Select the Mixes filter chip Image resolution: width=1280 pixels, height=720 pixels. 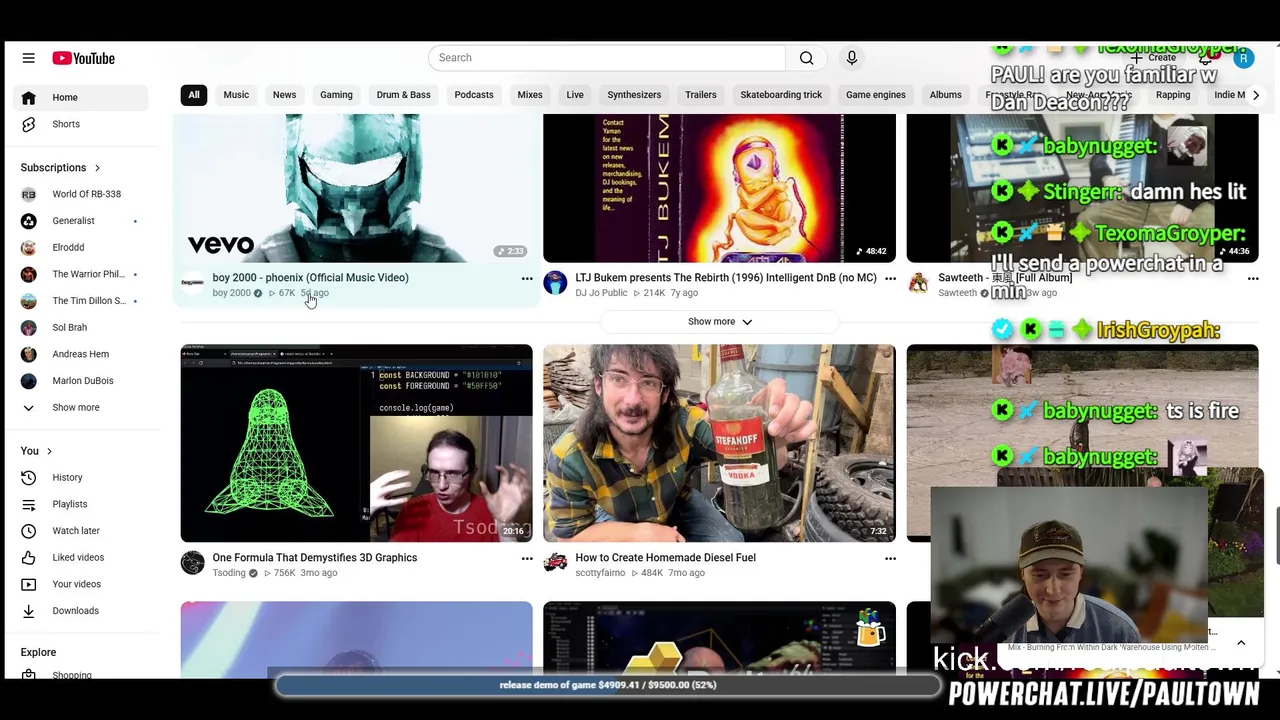pyautogui.click(x=530, y=95)
